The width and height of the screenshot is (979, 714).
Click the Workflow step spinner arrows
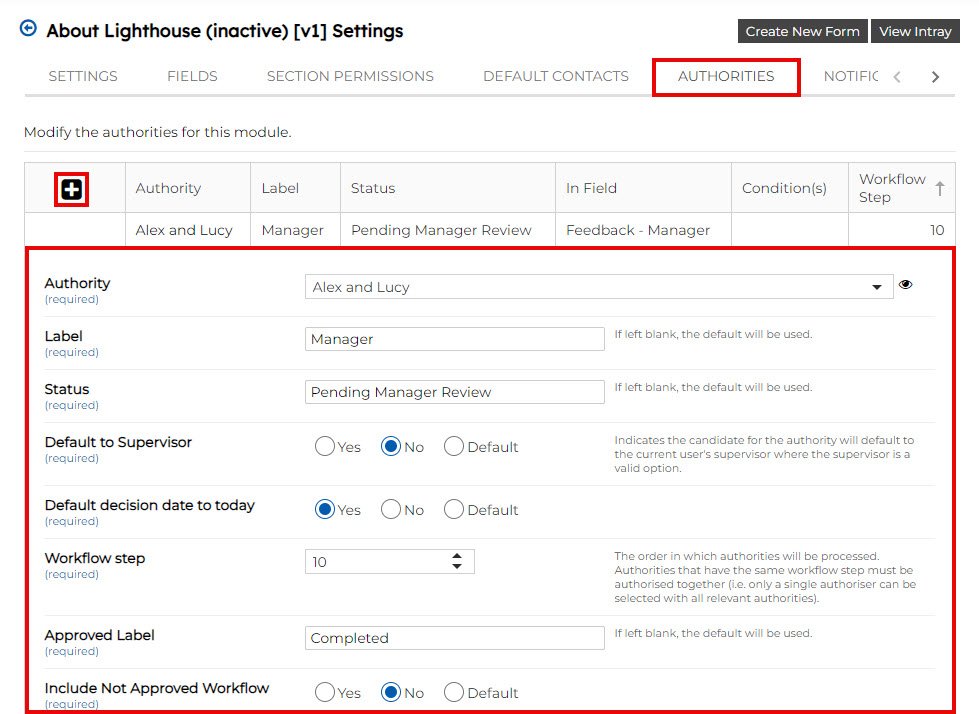(457, 562)
